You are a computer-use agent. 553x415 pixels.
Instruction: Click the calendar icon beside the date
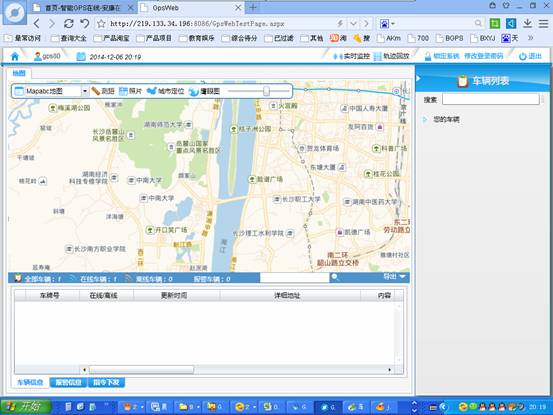click(x=81, y=56)
